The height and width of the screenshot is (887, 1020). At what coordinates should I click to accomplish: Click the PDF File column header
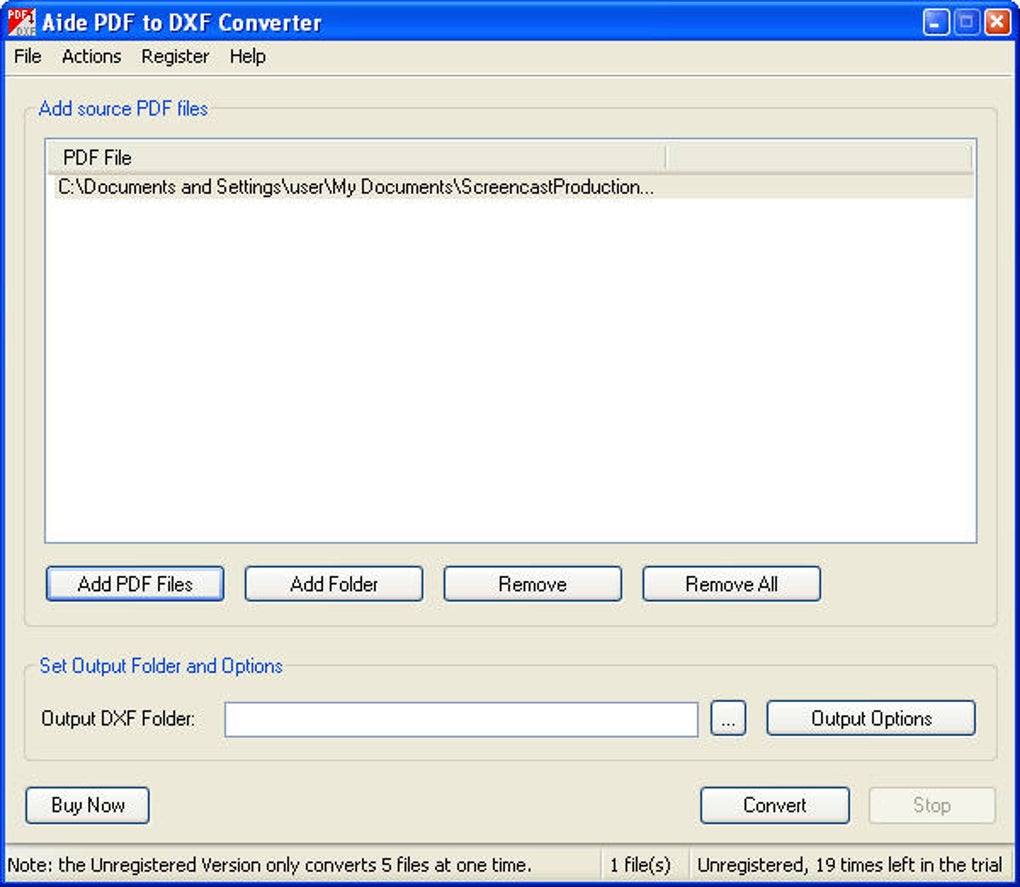pos(356,158)
